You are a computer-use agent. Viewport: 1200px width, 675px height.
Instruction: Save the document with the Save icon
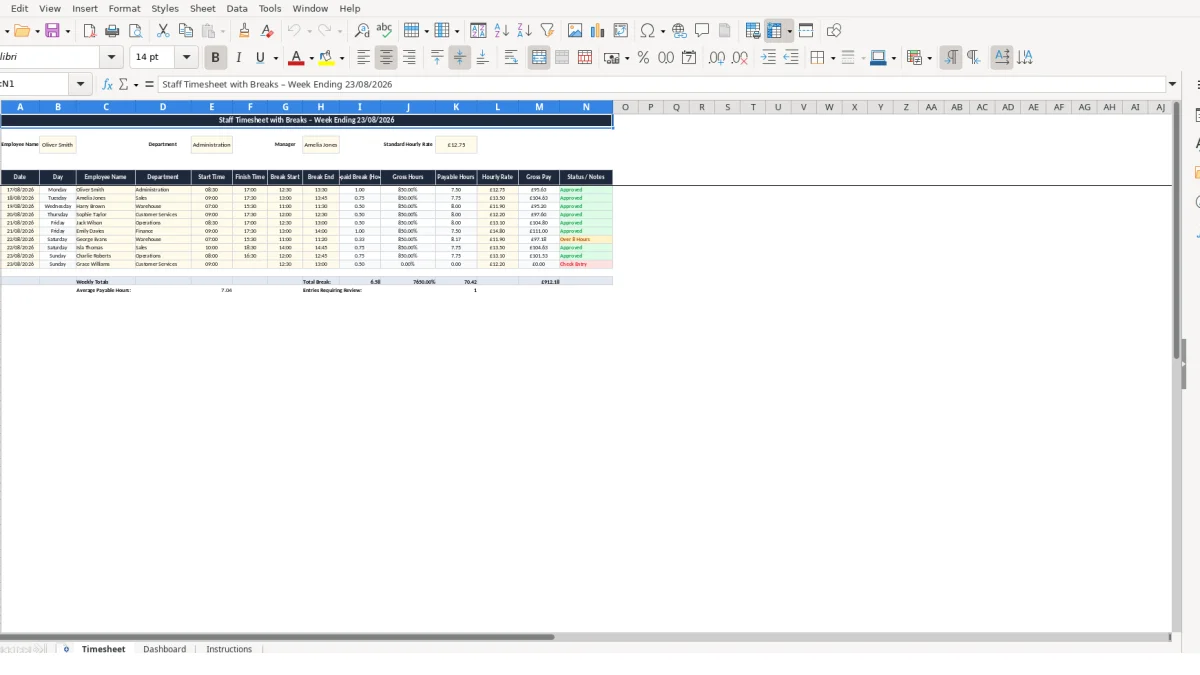coord(52,31)
